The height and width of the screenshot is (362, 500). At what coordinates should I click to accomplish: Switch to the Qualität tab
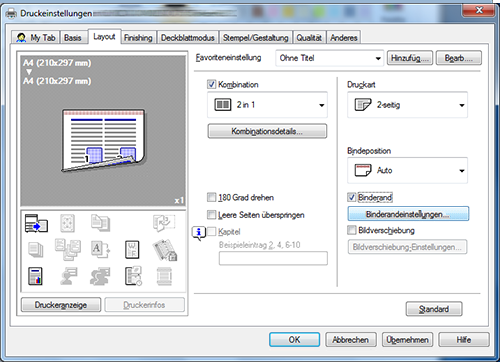309,38
